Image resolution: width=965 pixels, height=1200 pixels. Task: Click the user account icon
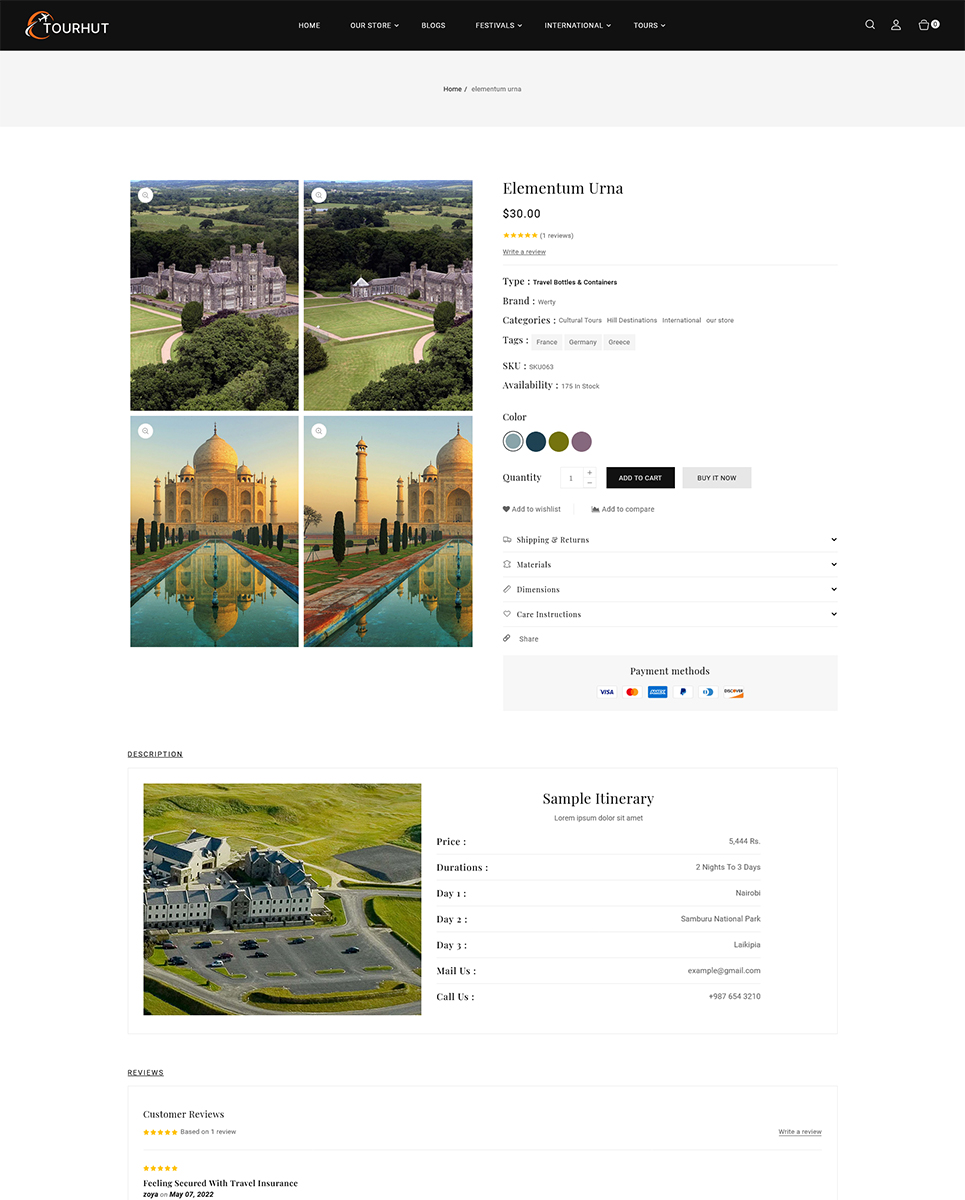(896, 25)
